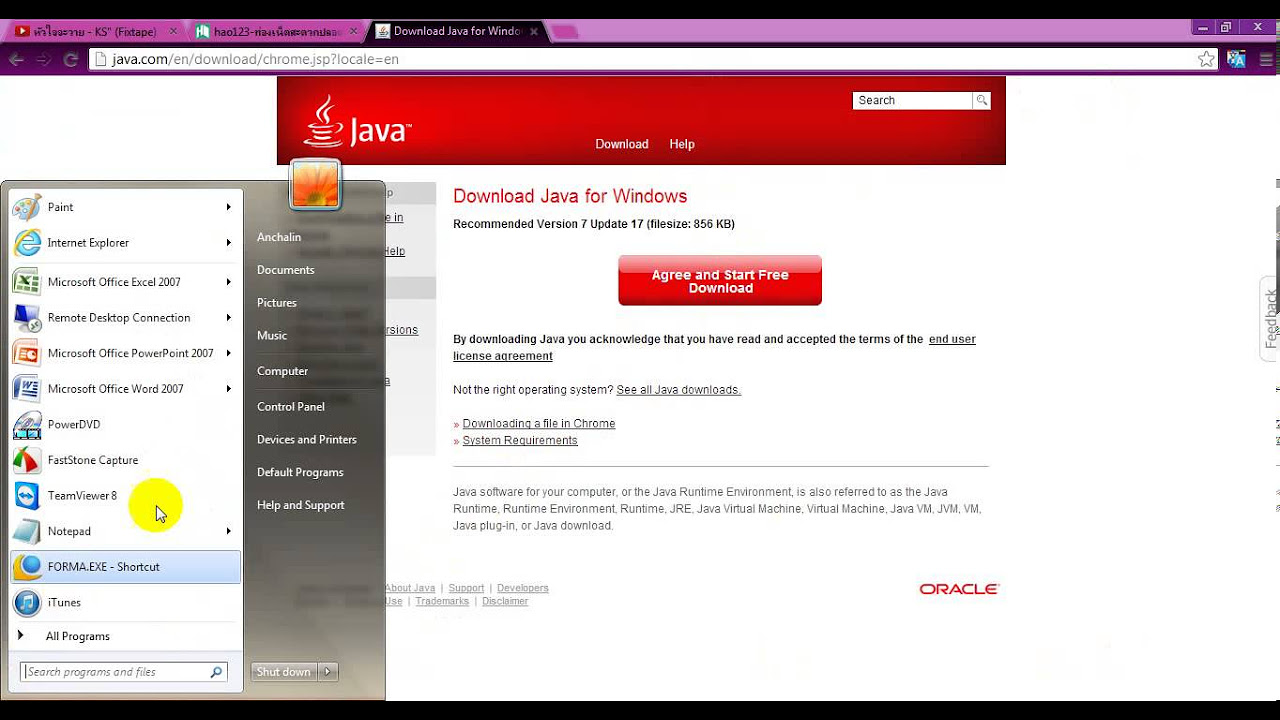This screenshot has height=720, width=1280.
Task: Expand the Remote Desktop Connection jump list arrow
Action: tap(229, 318)
